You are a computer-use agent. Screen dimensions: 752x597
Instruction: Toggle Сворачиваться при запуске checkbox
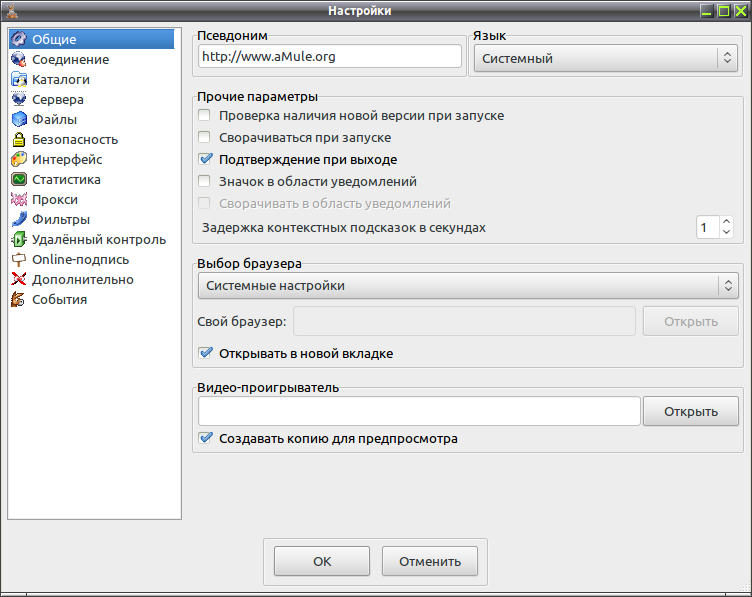(x=204, y=137)
